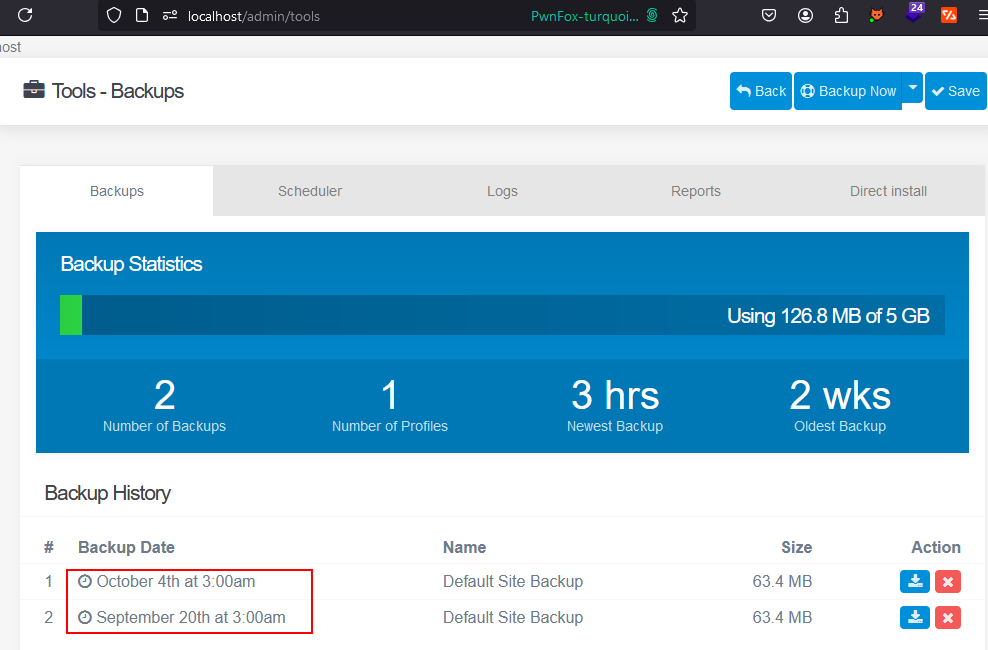
Task: Open the Logs tab
Action: [502, 191]
